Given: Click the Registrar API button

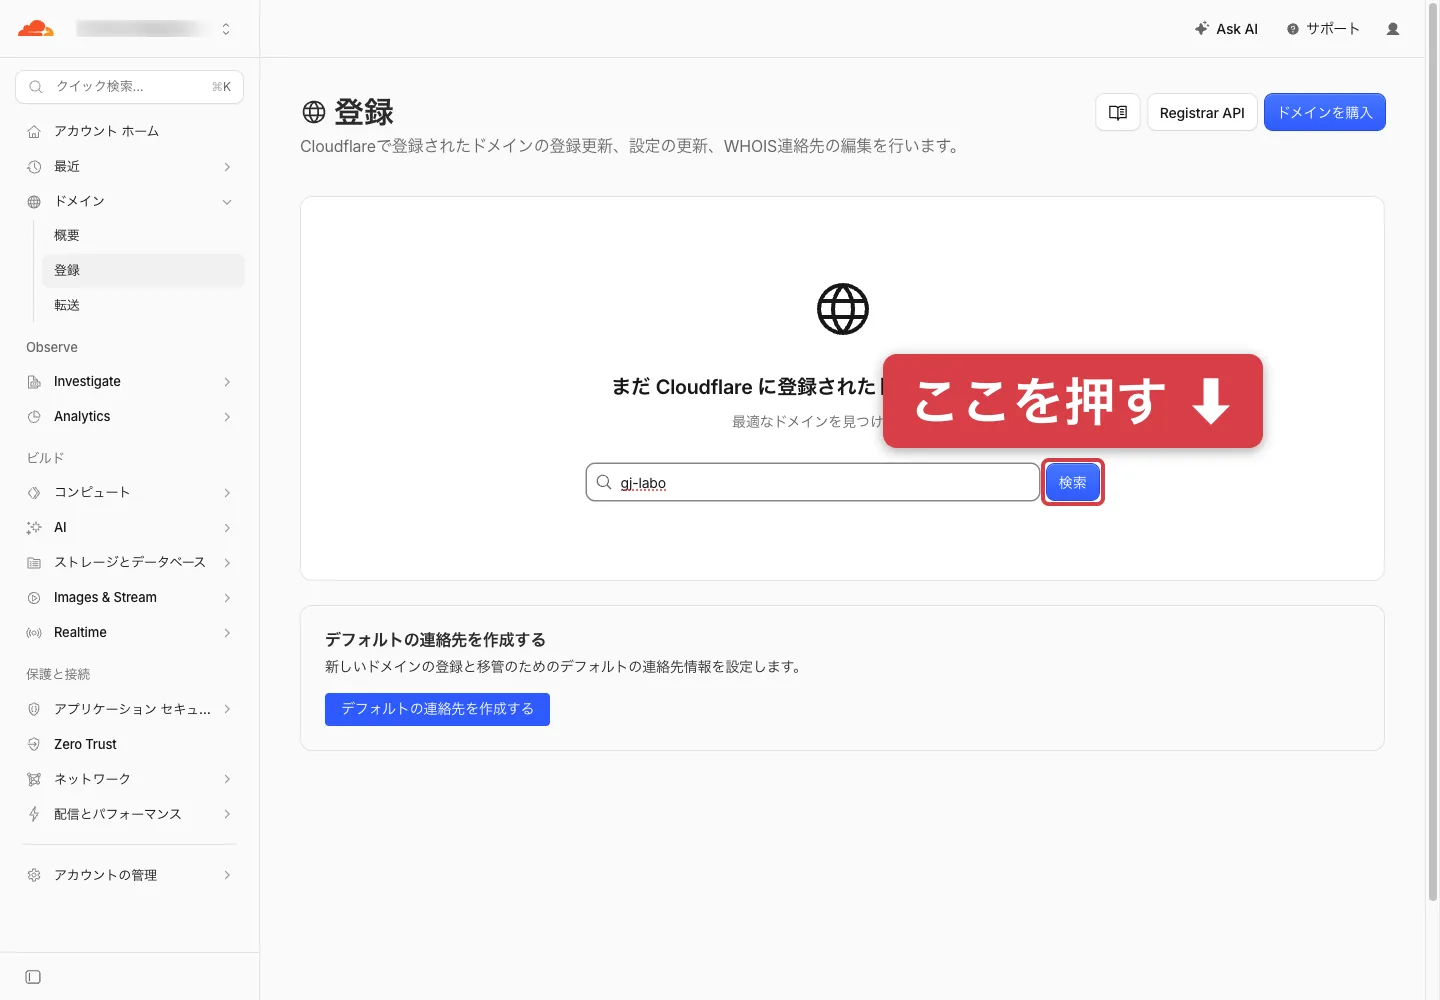Looking at the screenshot, I should click(1202, 112).
